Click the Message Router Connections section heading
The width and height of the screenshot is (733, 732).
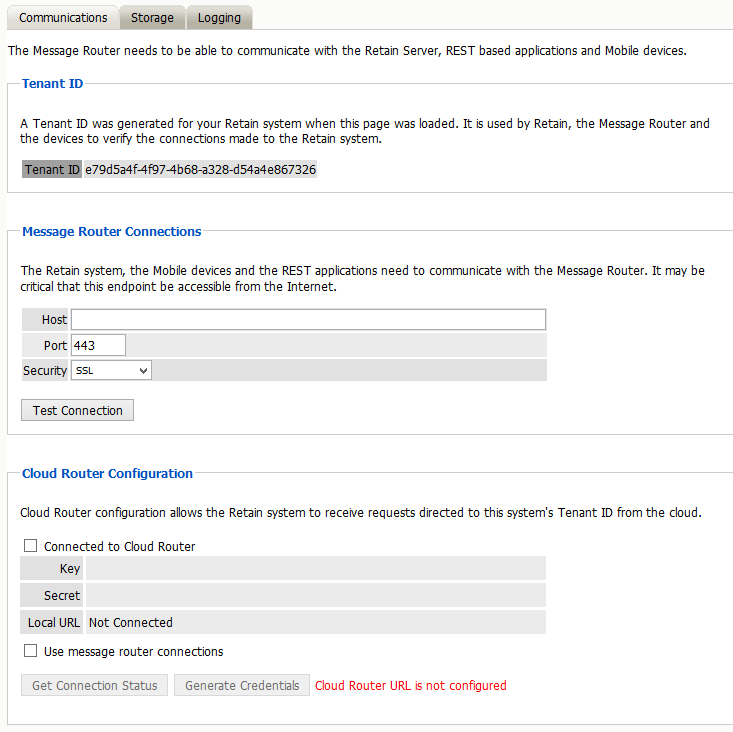tap(112, 232)
